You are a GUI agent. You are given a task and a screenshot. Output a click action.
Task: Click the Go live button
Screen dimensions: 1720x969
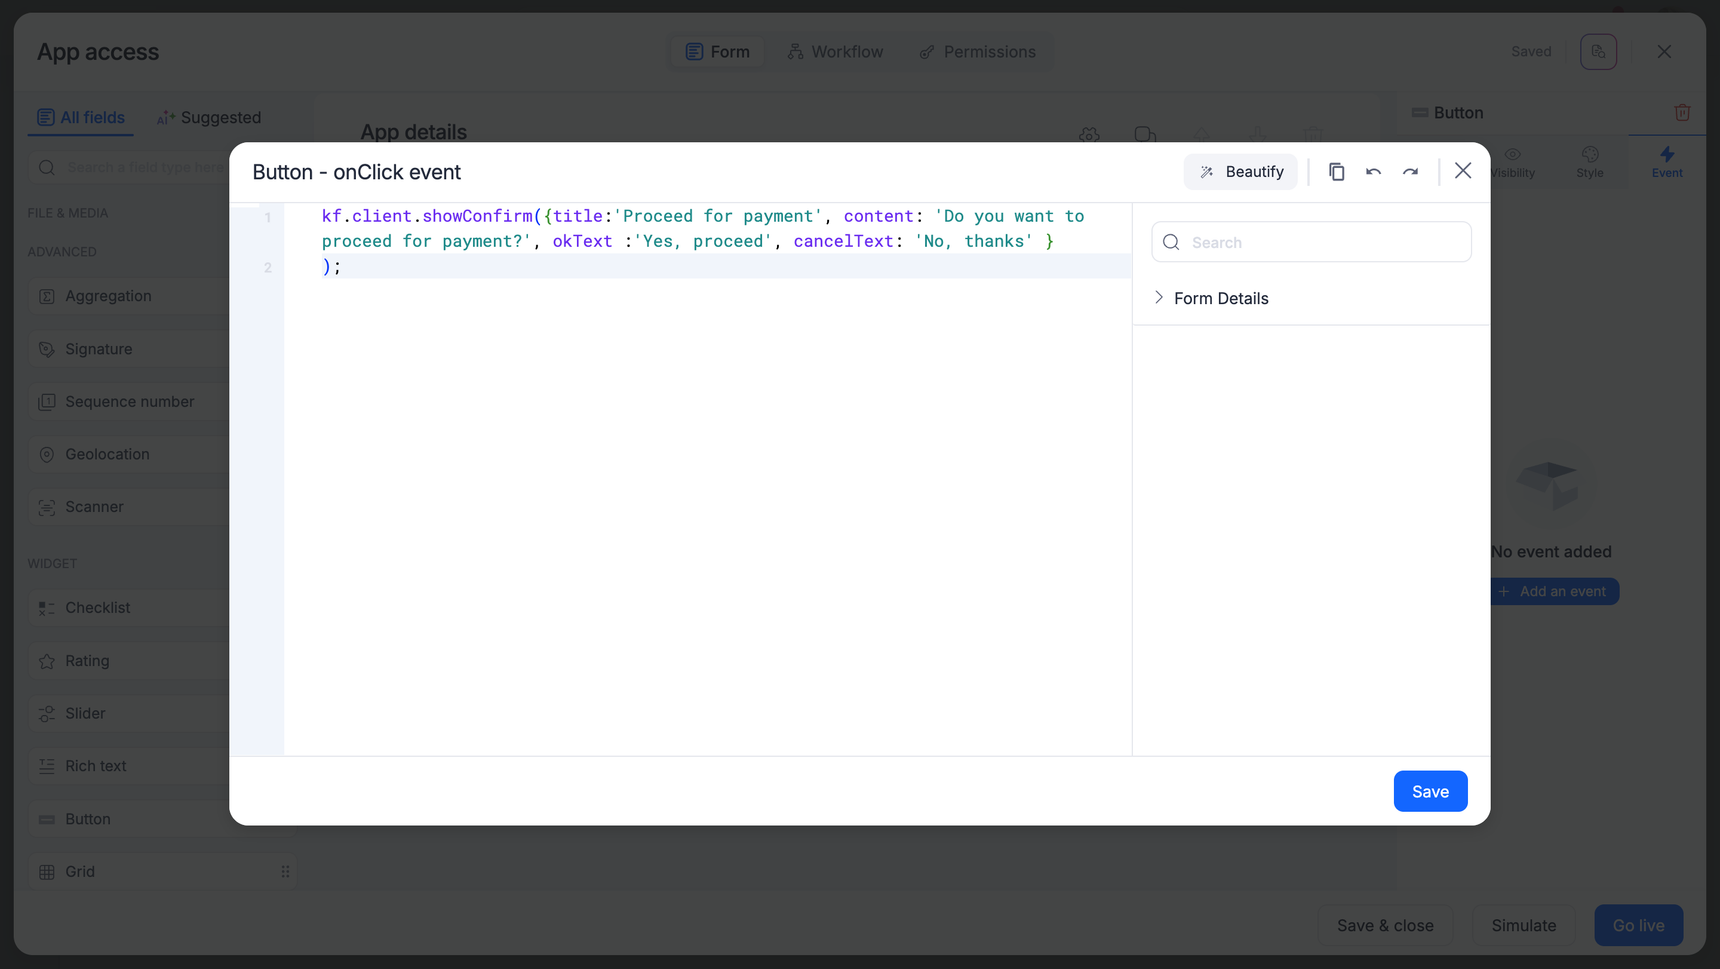[x=1637, y=925]
